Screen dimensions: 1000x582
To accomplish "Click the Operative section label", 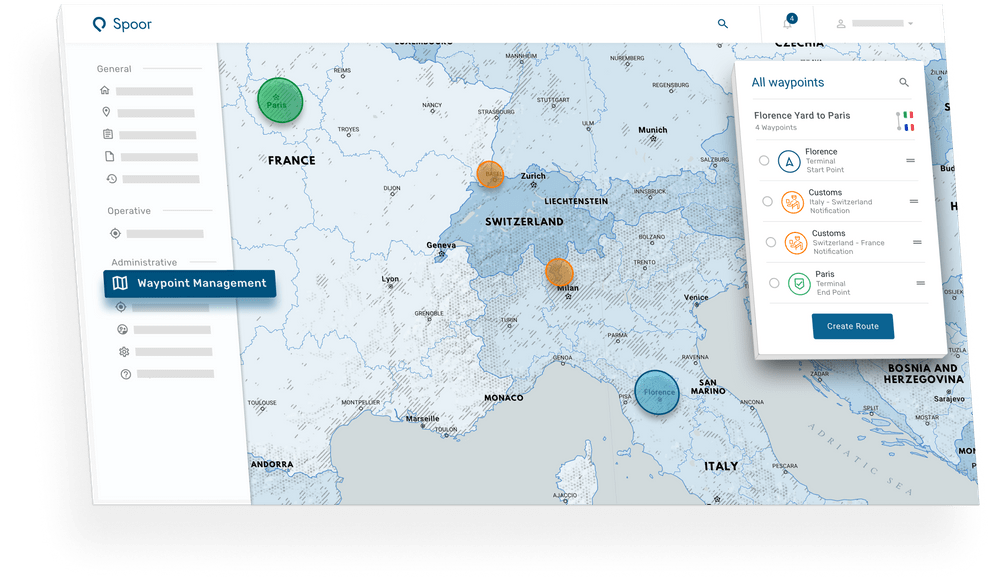I will pyautogui.click(x=129, y=211).
